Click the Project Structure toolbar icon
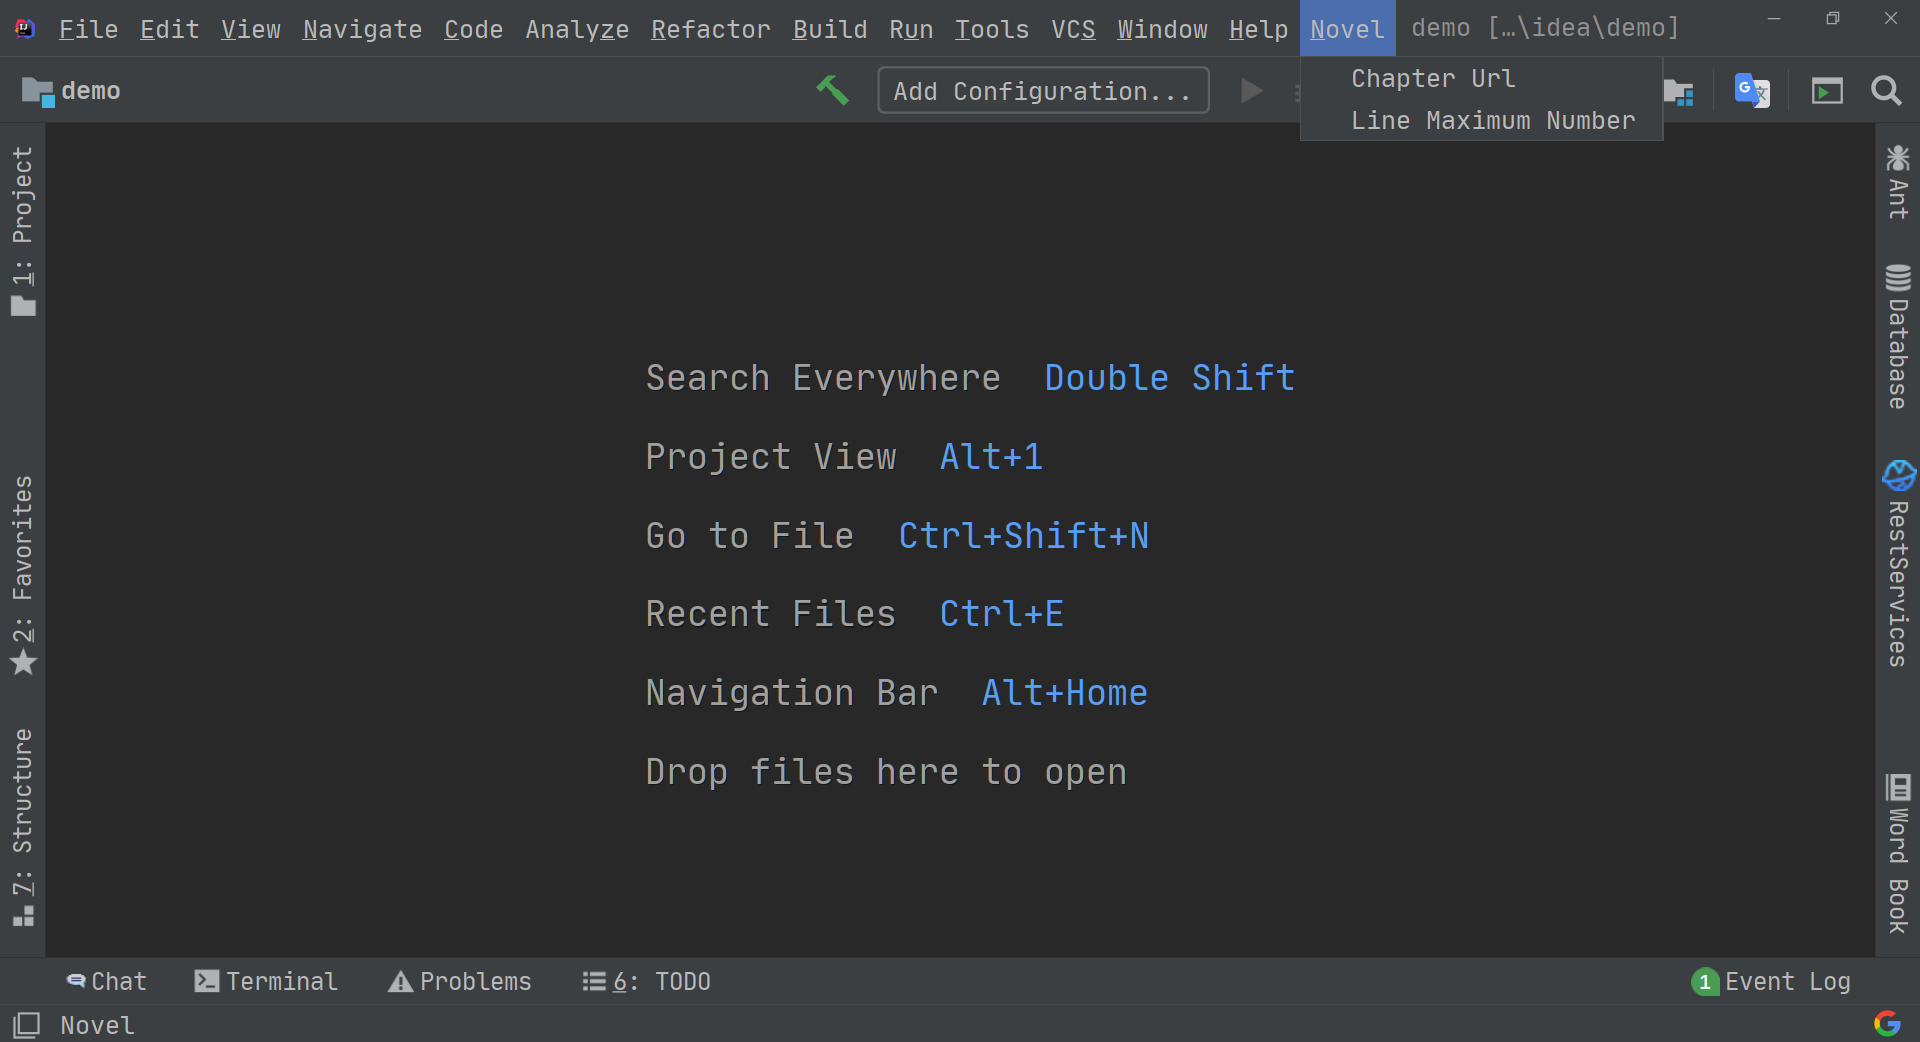 point(1680,91)
